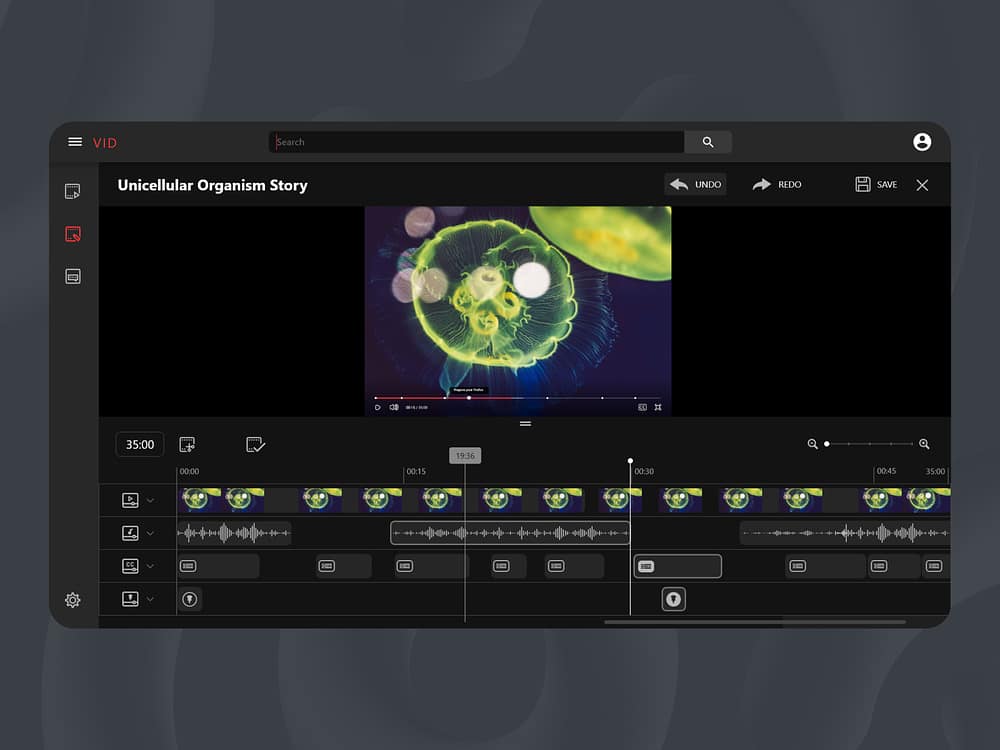Select the first sidebar video library tab

tap(73, 191)
